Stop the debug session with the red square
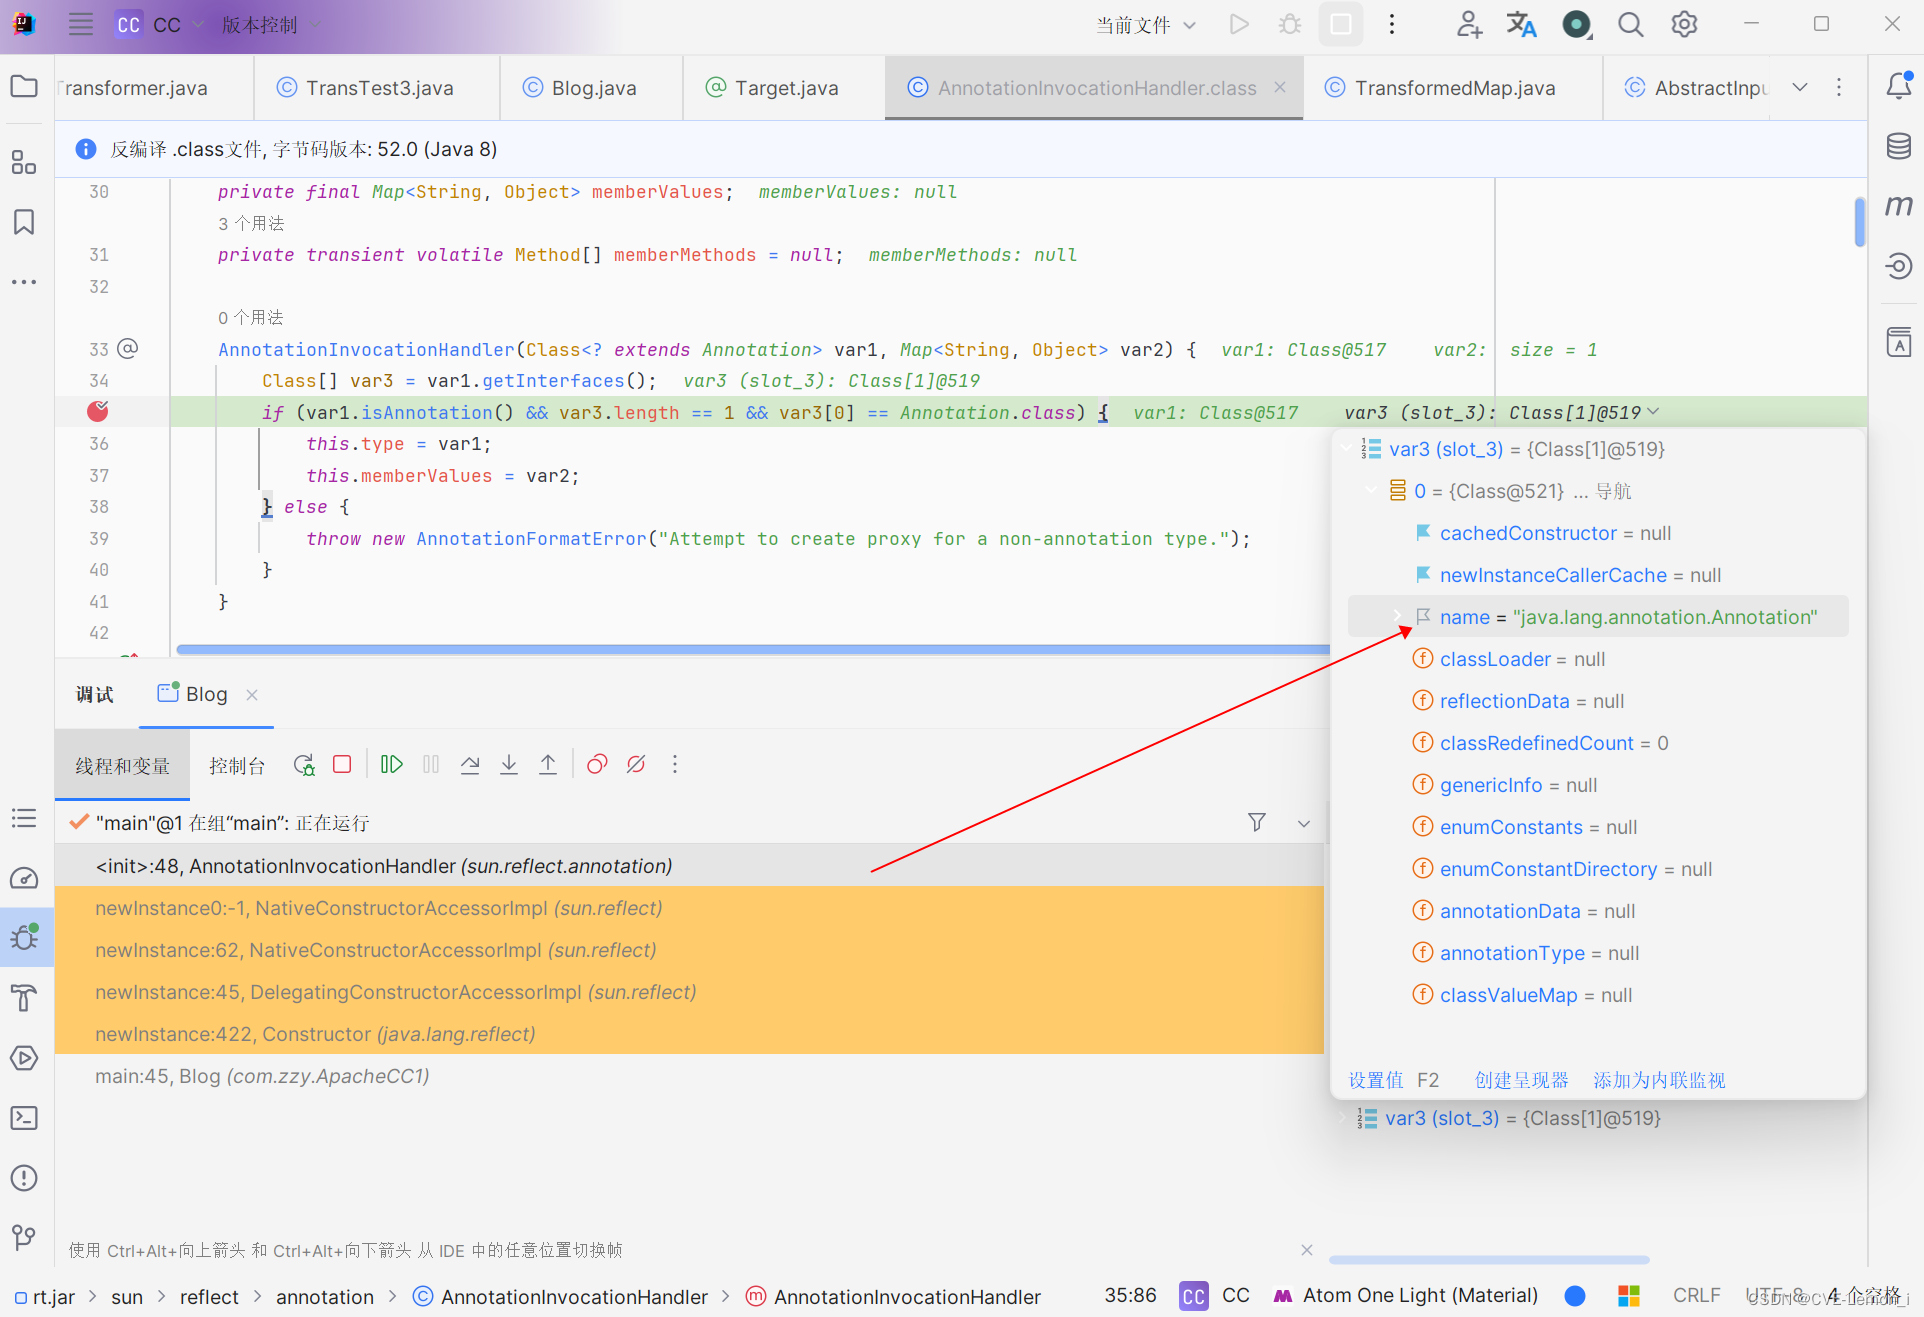This screenshot has width=1924, height=1317. (342, 764)
